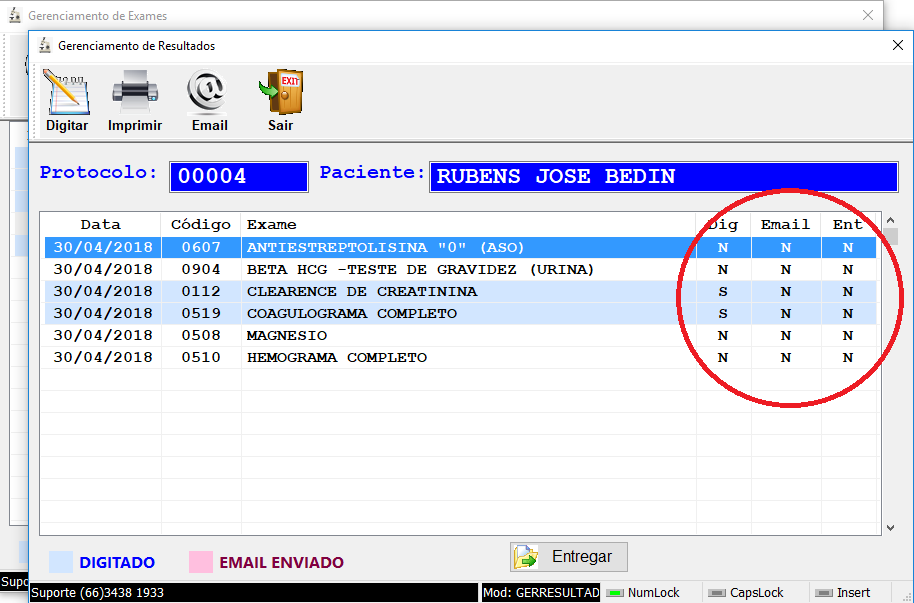Click the Email column header
Viewport: 914px width, 603px height.
click(786, 225)
